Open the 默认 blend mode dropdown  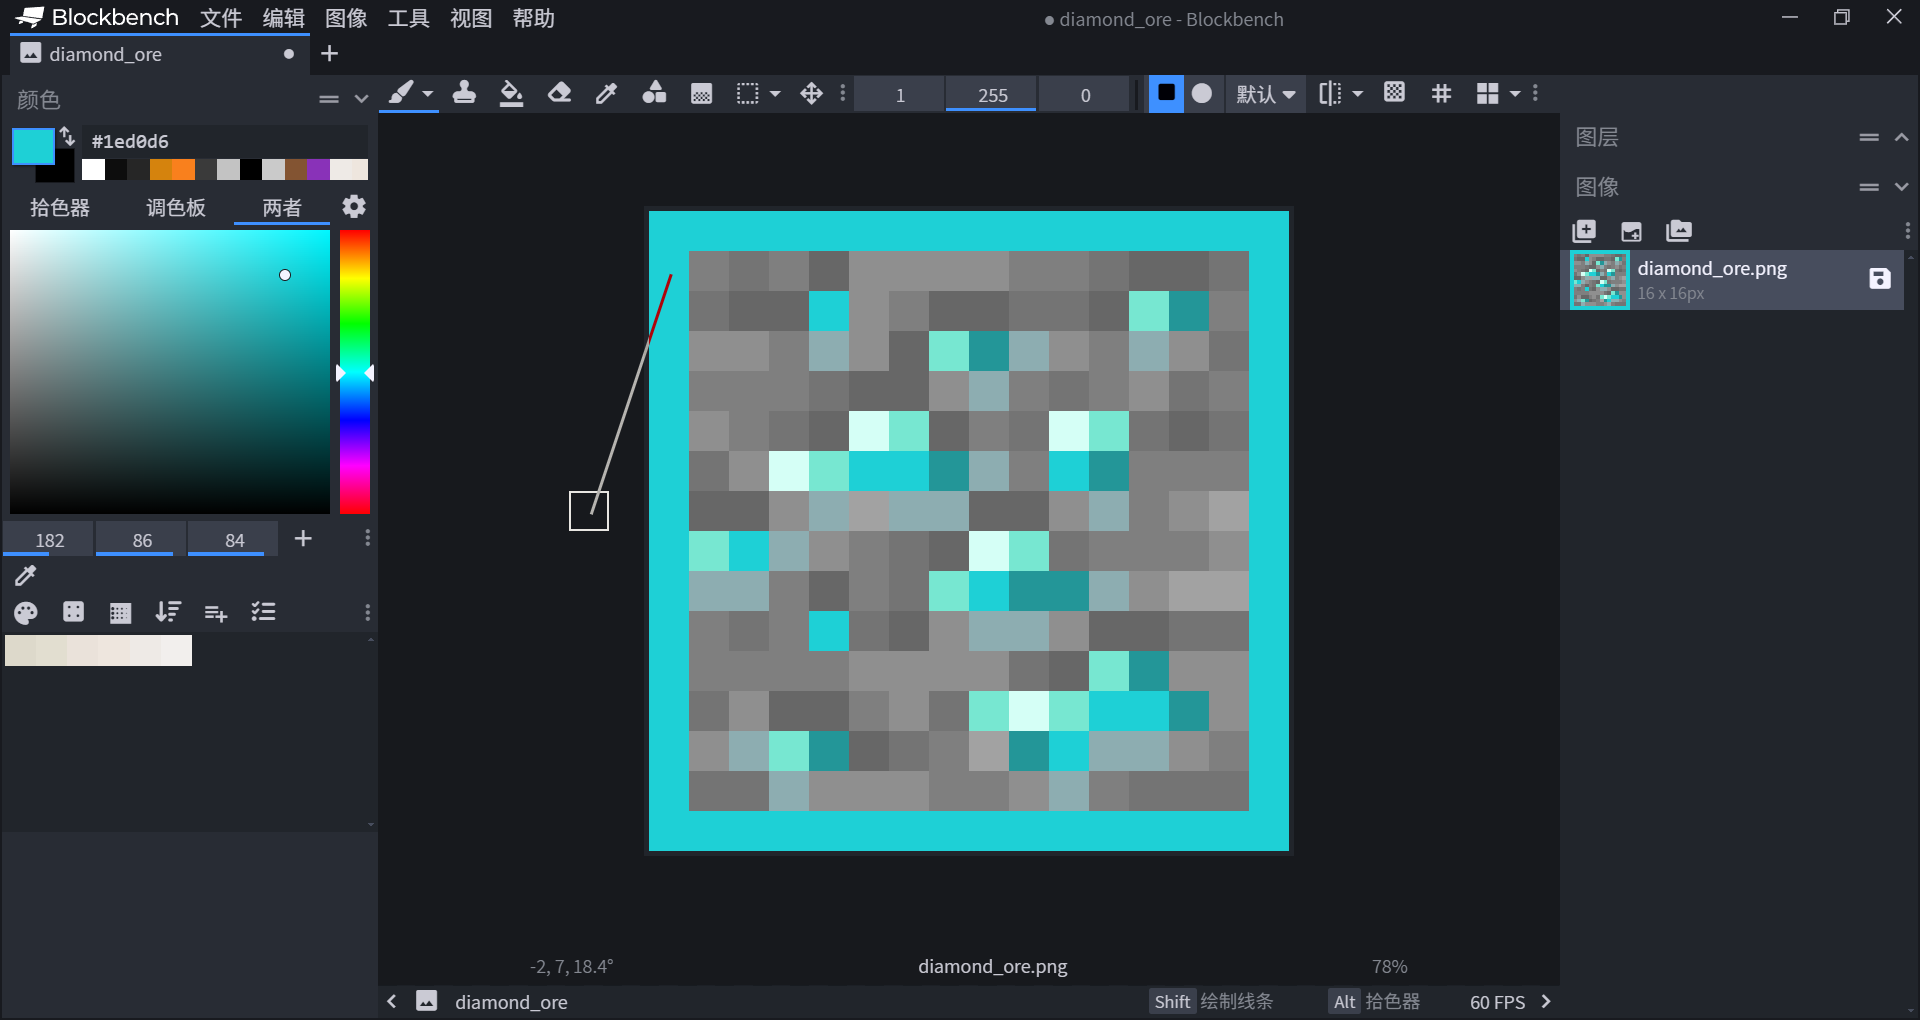tap(1266, 94)
